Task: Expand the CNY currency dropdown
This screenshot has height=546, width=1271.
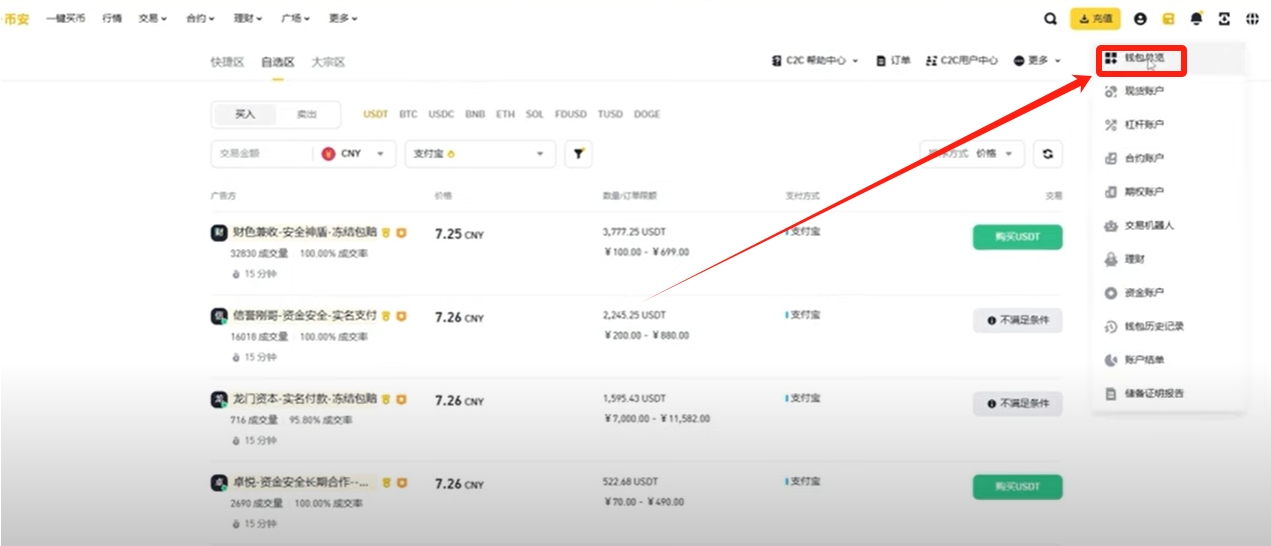Action: (x=355, y=154)
